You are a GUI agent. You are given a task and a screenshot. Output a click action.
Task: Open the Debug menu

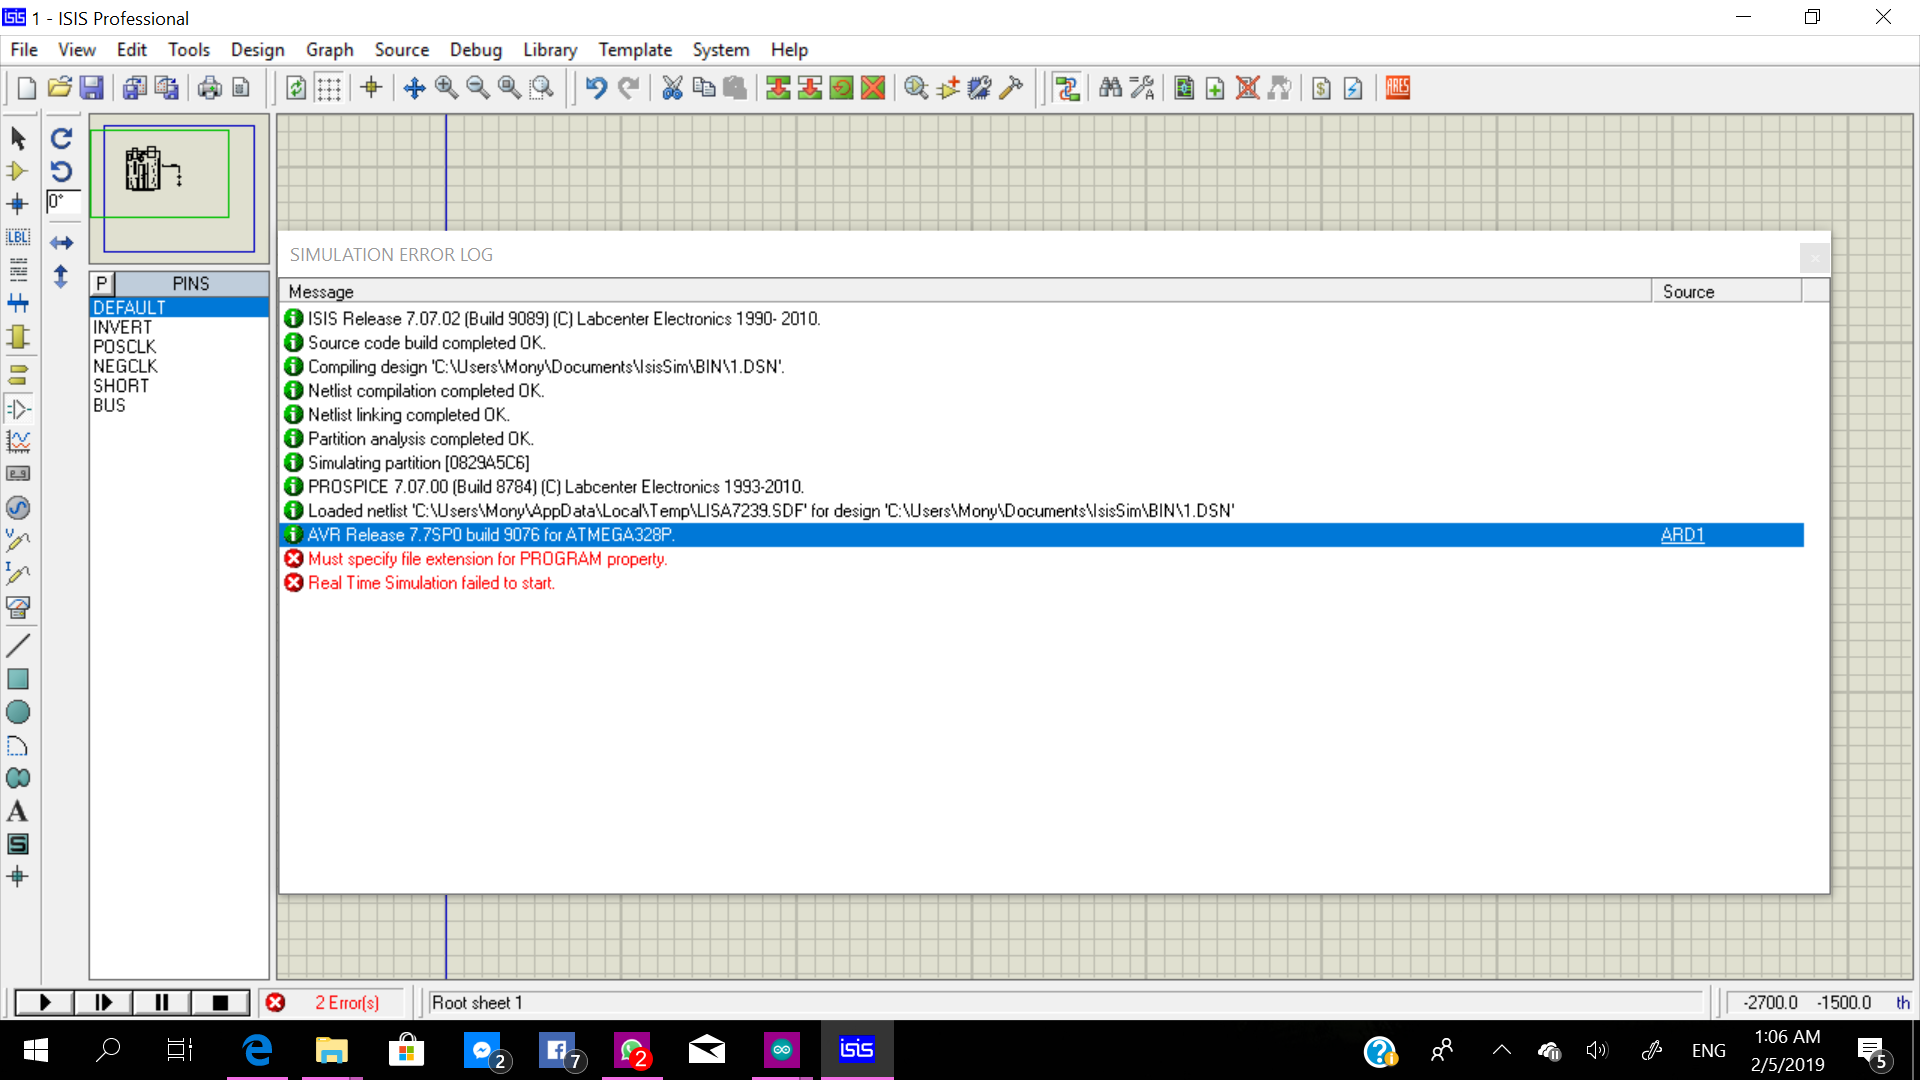tap(476, 50)
